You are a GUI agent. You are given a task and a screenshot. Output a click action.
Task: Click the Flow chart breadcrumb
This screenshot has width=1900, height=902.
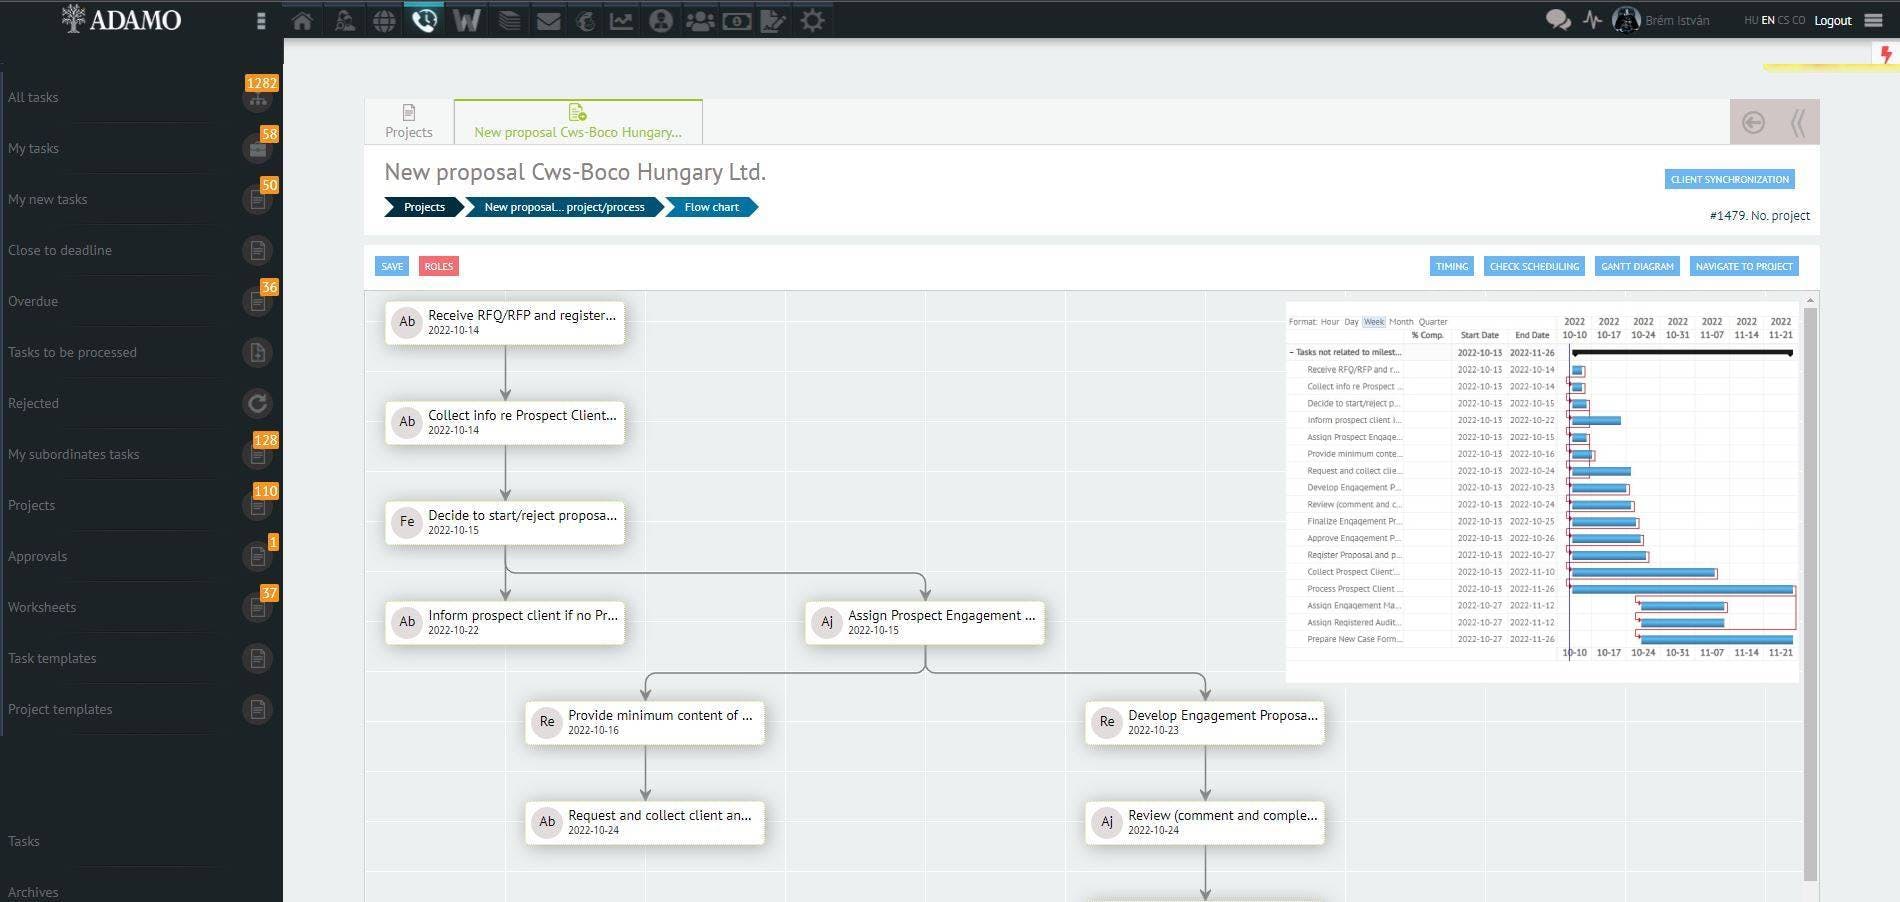[711, 207]
